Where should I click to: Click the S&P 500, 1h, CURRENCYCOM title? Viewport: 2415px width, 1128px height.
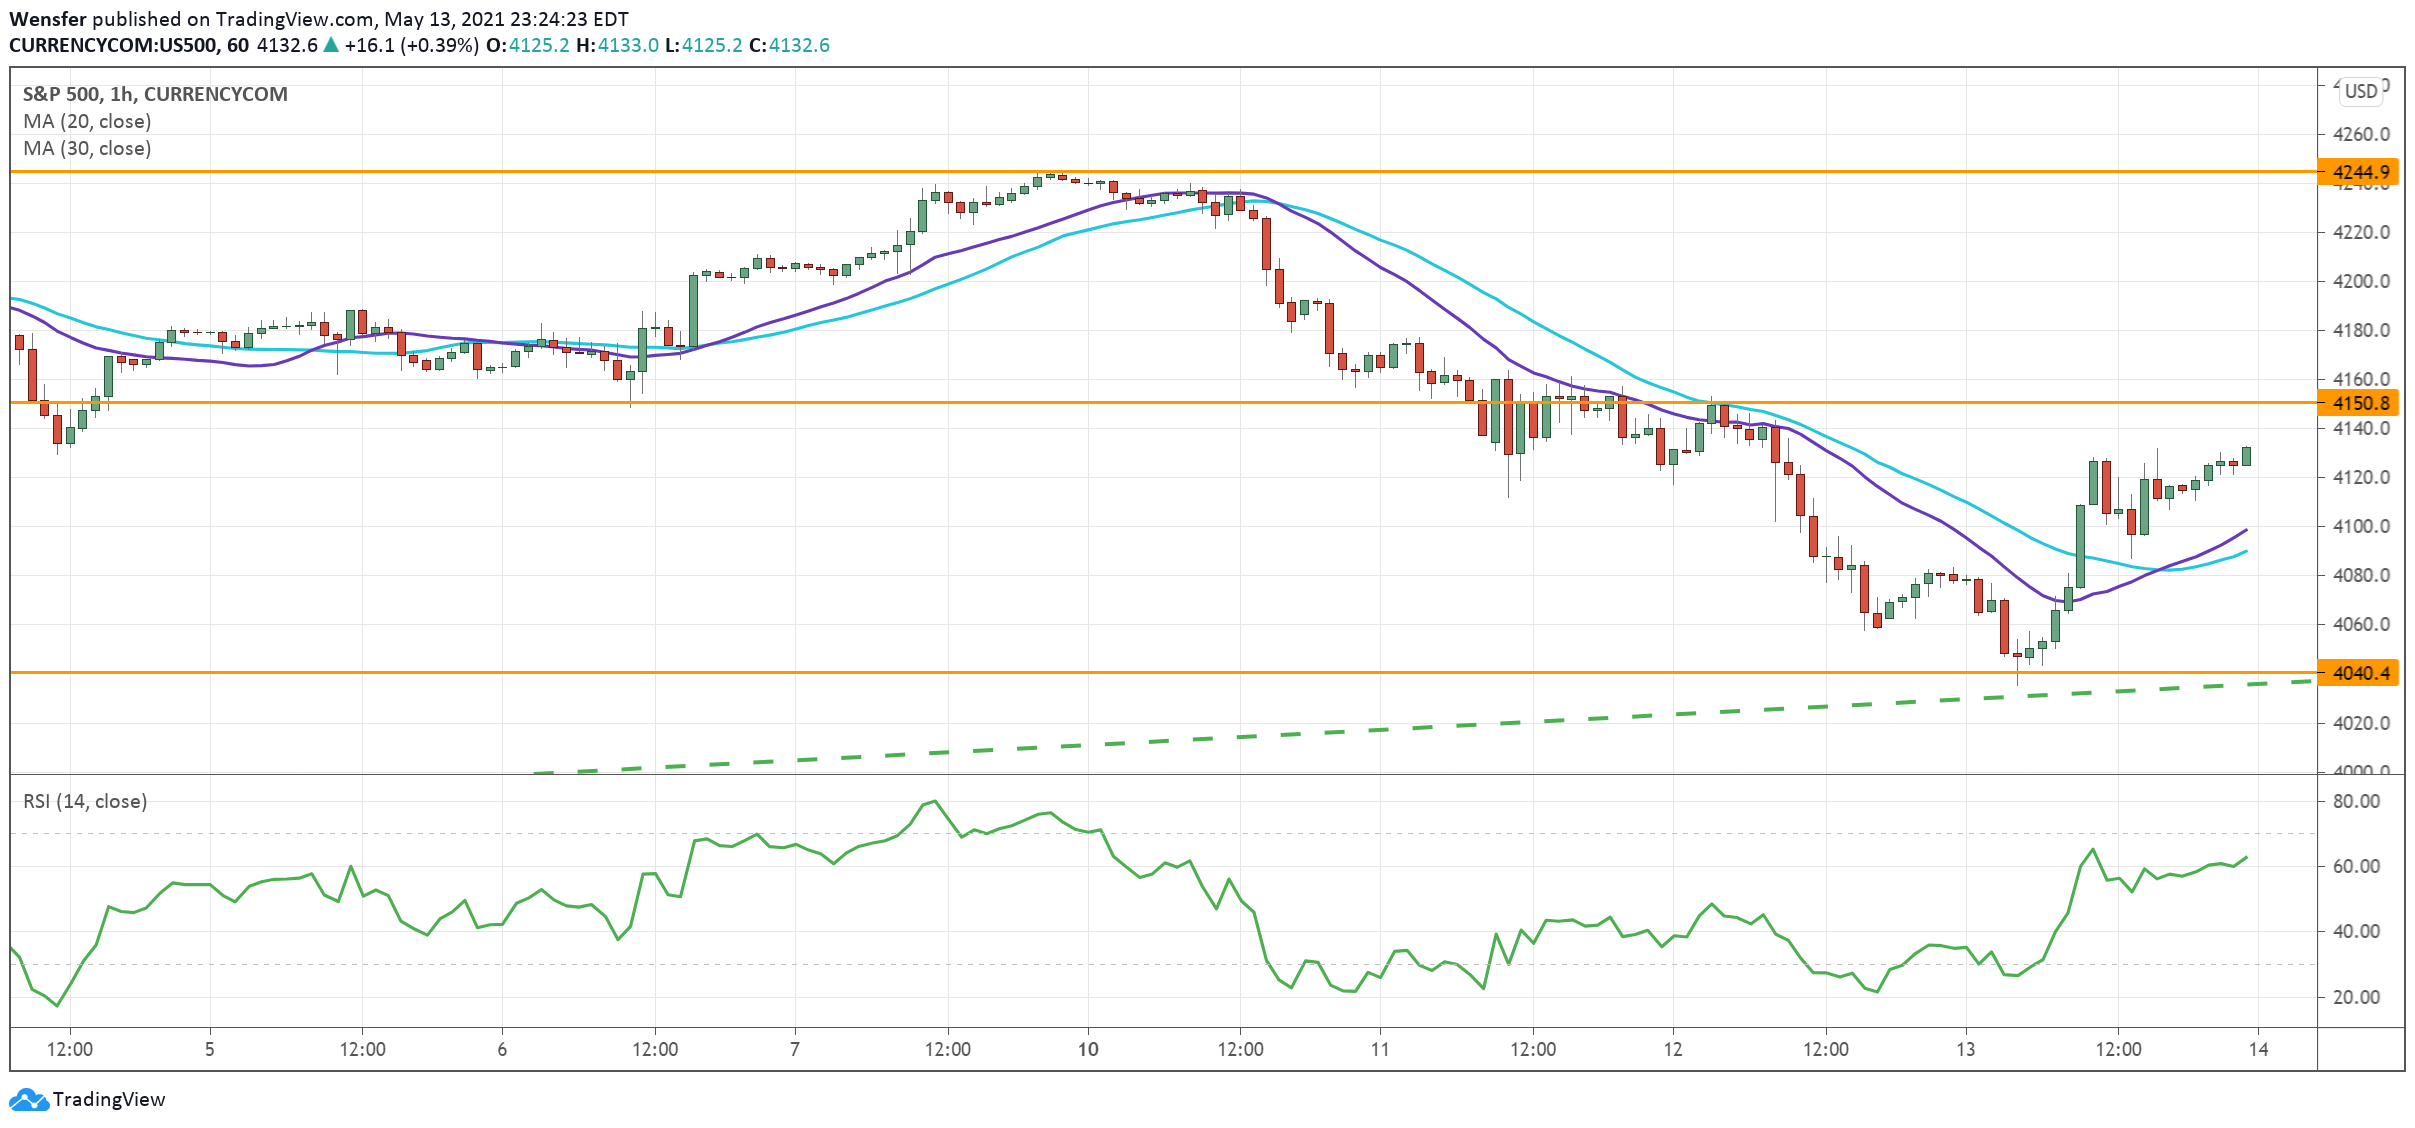pos(155,94)
